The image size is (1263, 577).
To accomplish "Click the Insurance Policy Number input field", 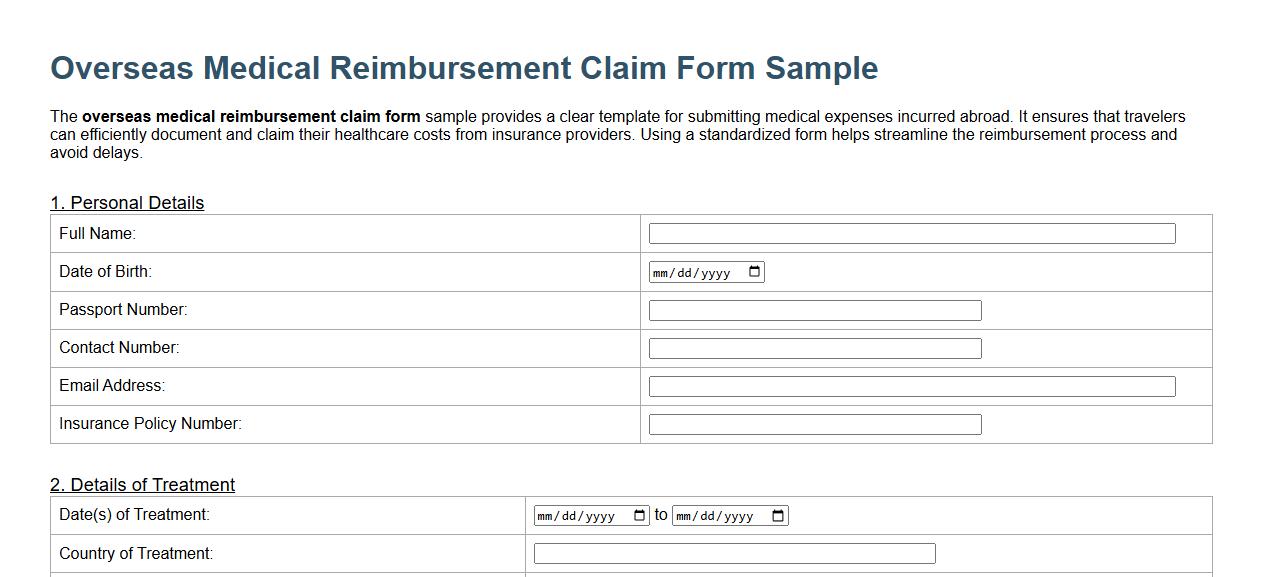I will (x=814, y=423).
